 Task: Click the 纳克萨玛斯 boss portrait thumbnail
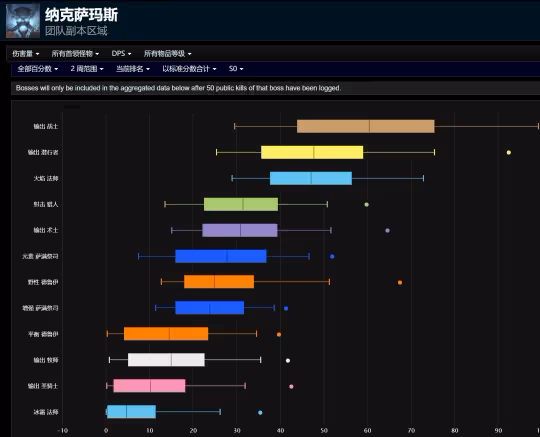coord(23,21)
